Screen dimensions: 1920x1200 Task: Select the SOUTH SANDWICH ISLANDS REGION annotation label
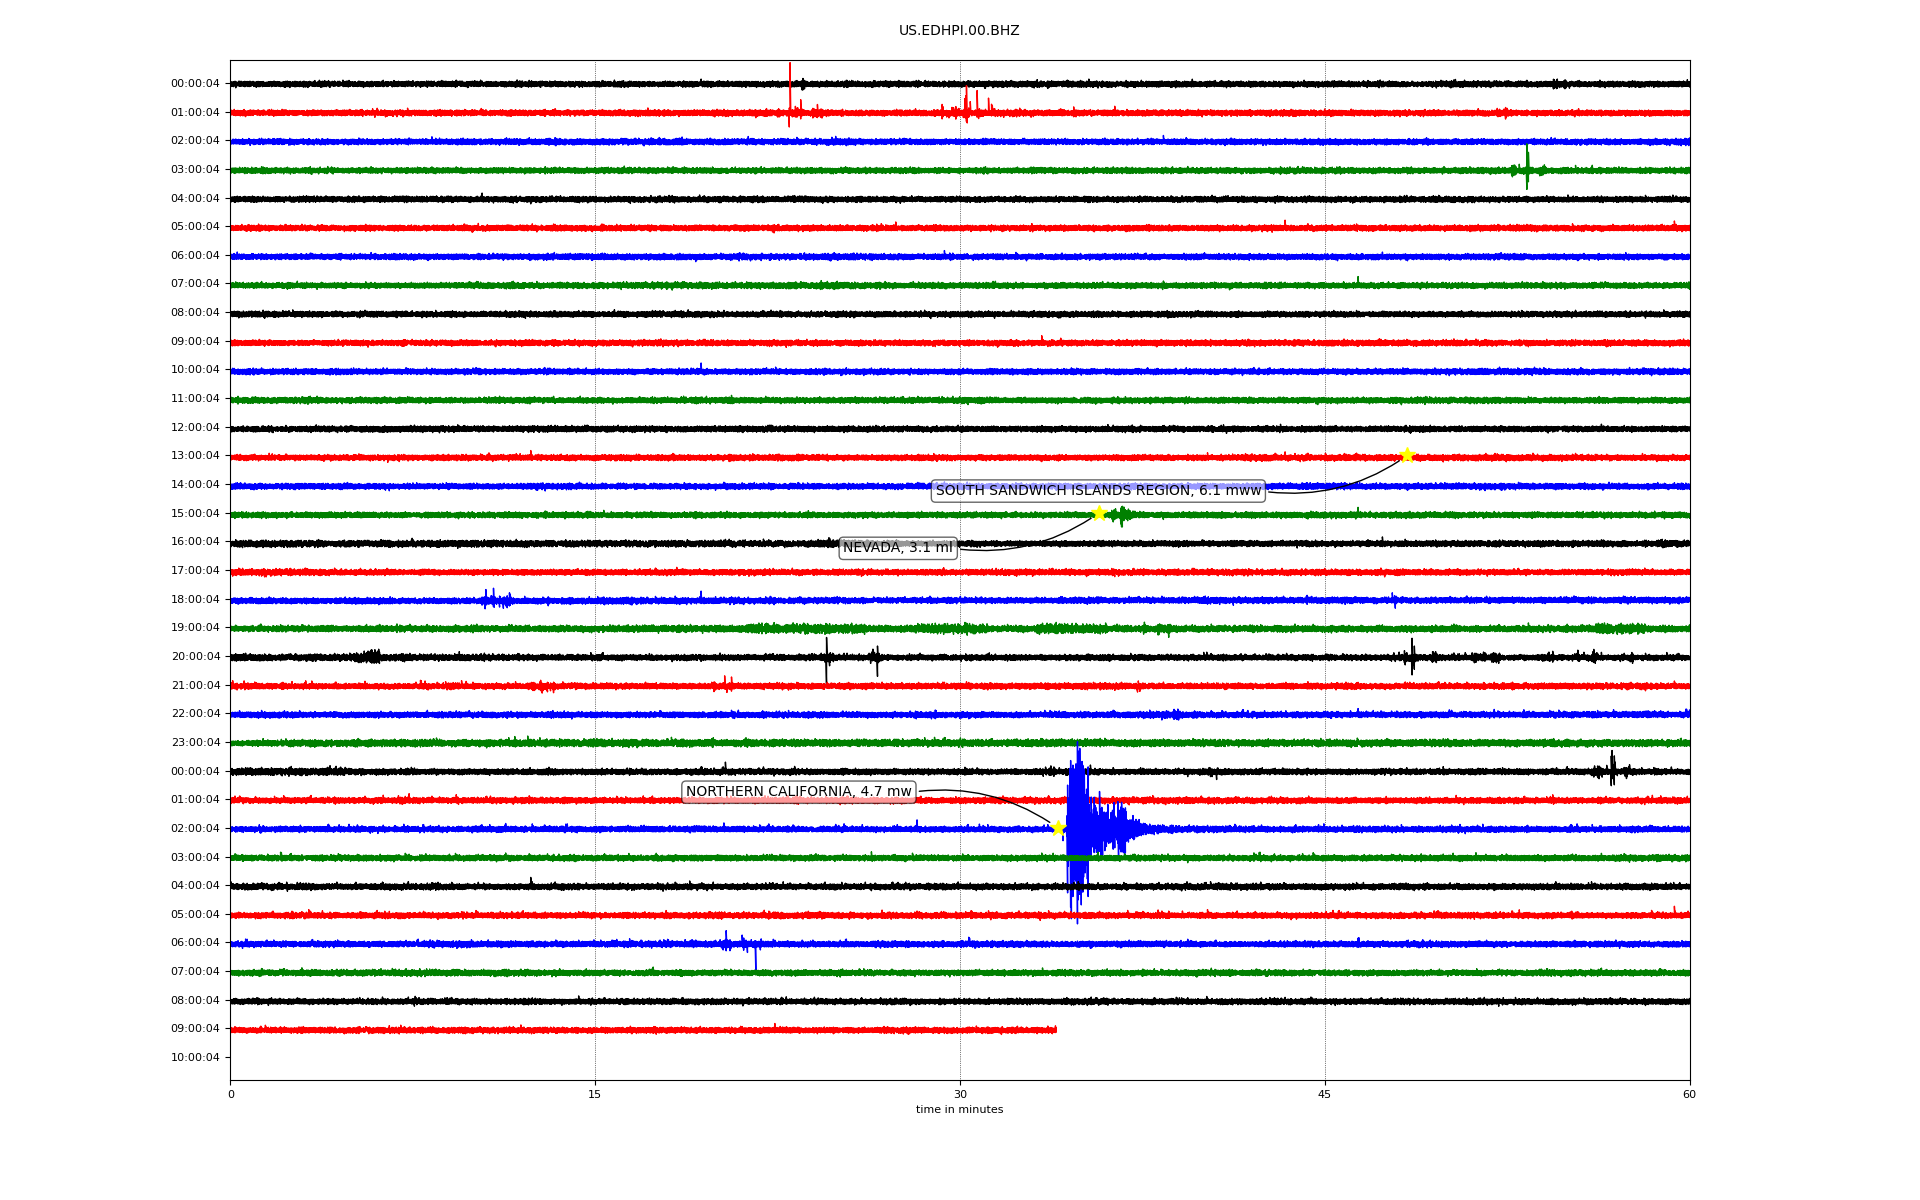pos(1098,491)
